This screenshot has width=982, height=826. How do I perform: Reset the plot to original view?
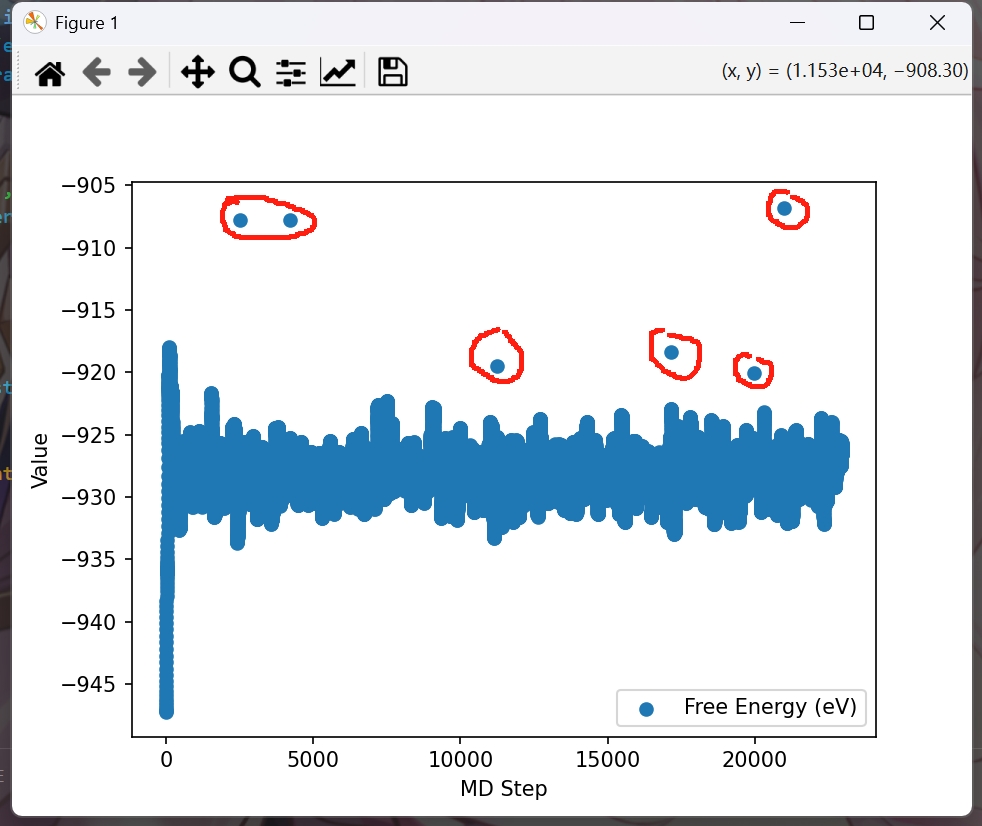point(50,72)
